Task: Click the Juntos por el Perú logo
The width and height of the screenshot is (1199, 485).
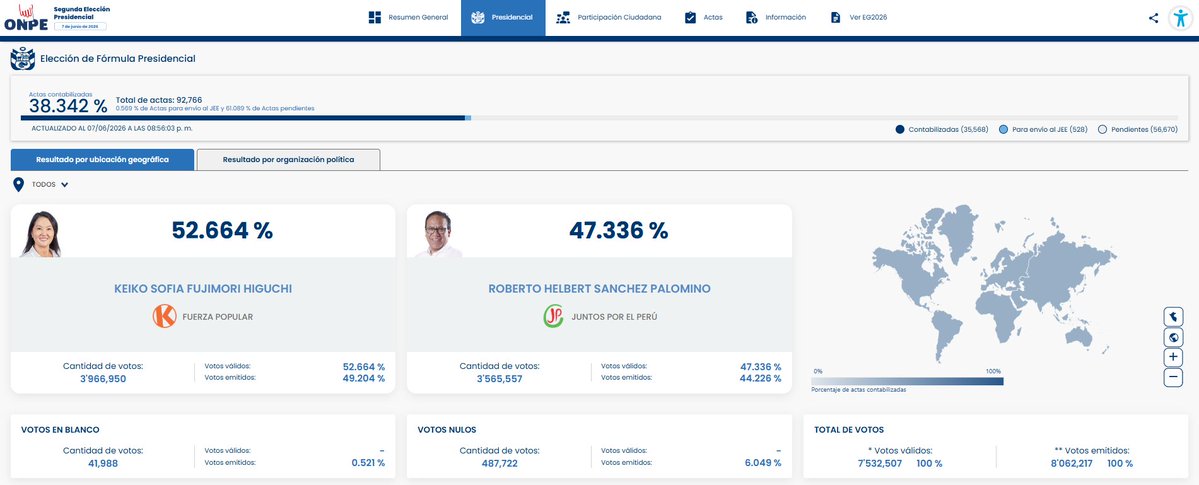Action: (553, 316)
